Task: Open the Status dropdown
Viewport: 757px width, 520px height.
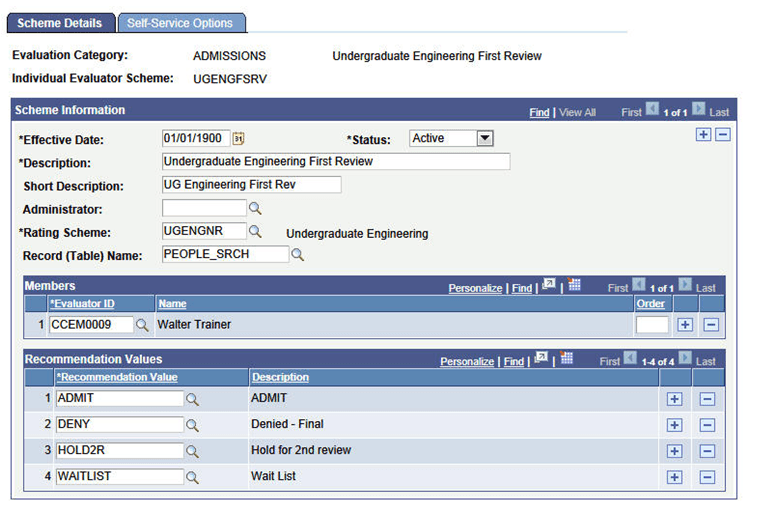Action: pyautogui.click(x=485, y=139)
